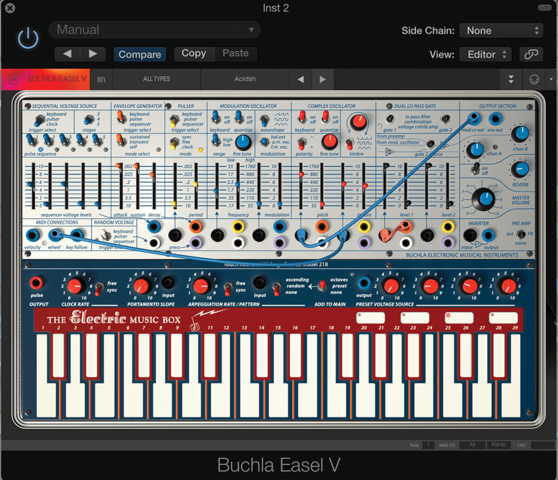Viewport: 558px width, 480px height.
Task: Click the pink patch cable plug
Action: 386,234
